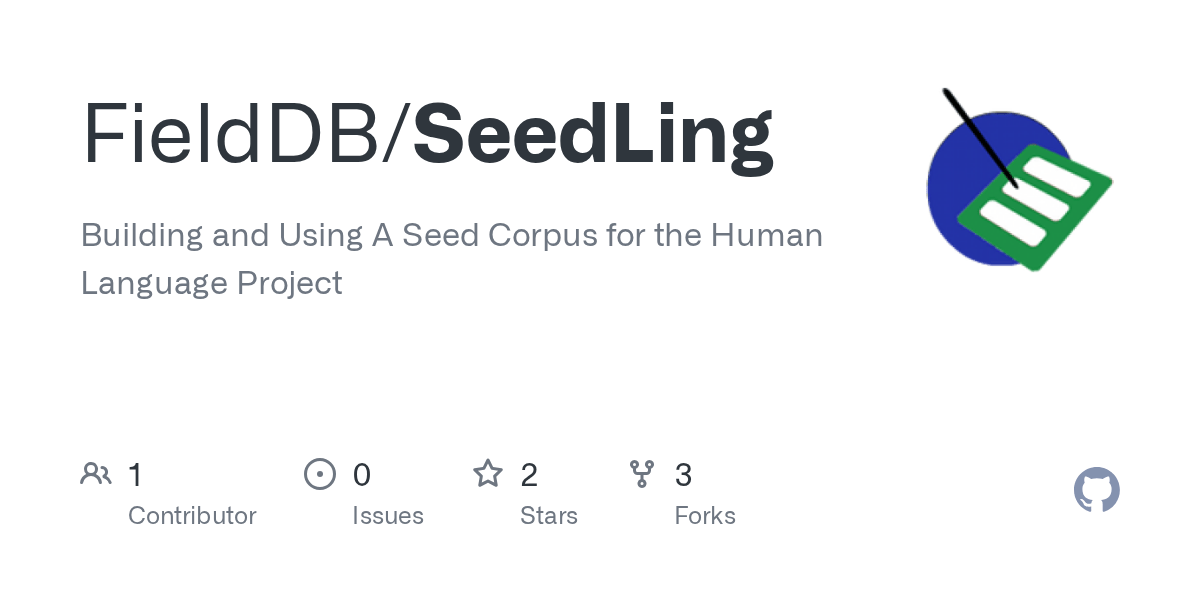
Task: Select the "Stars" label
Action: tap(549, 516)
